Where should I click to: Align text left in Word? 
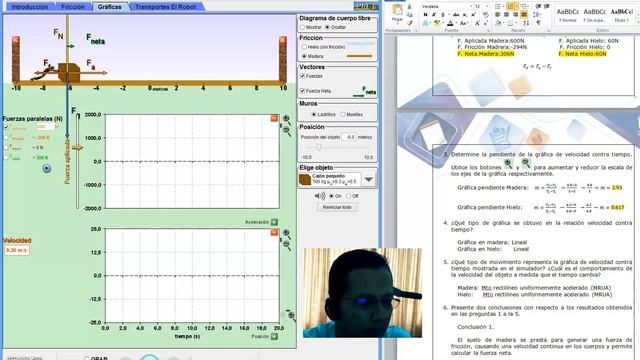498,15
